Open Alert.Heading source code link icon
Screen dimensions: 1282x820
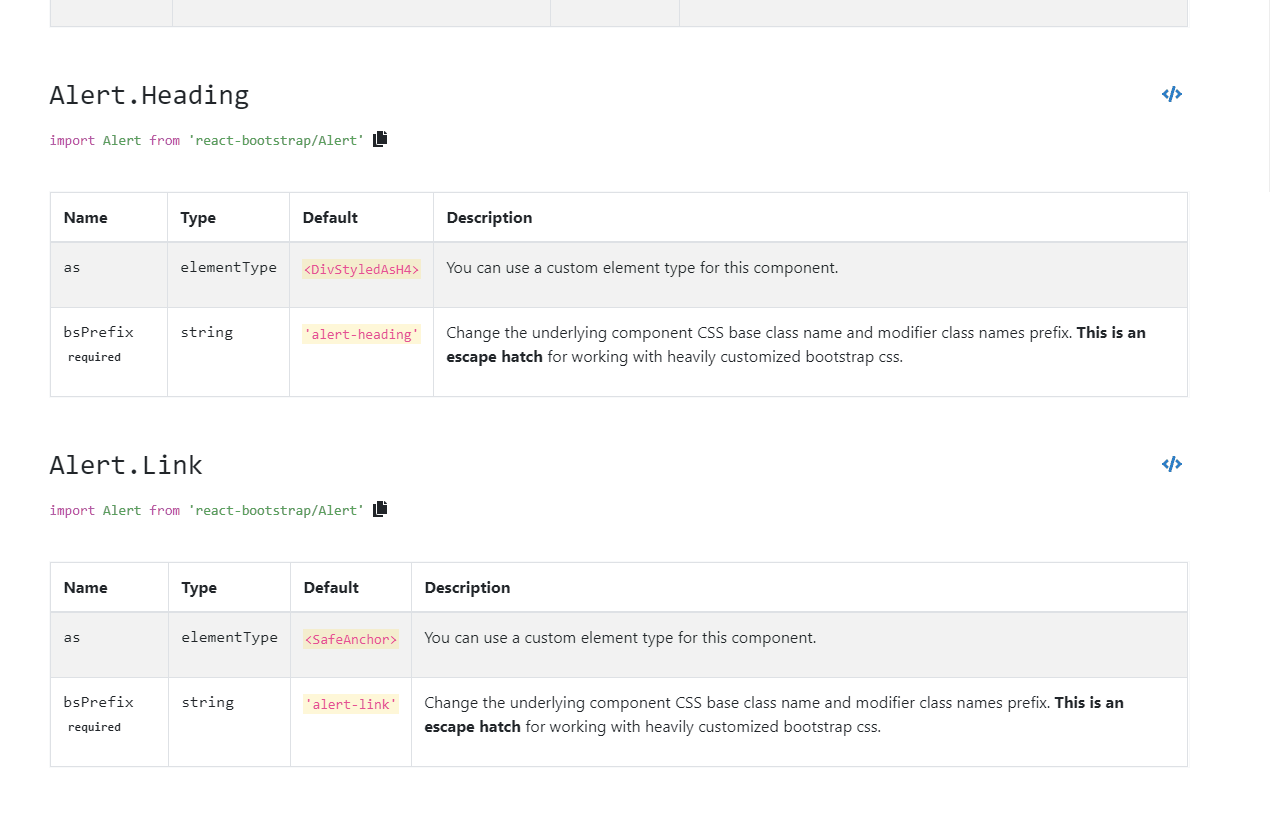click(1171, 95)
